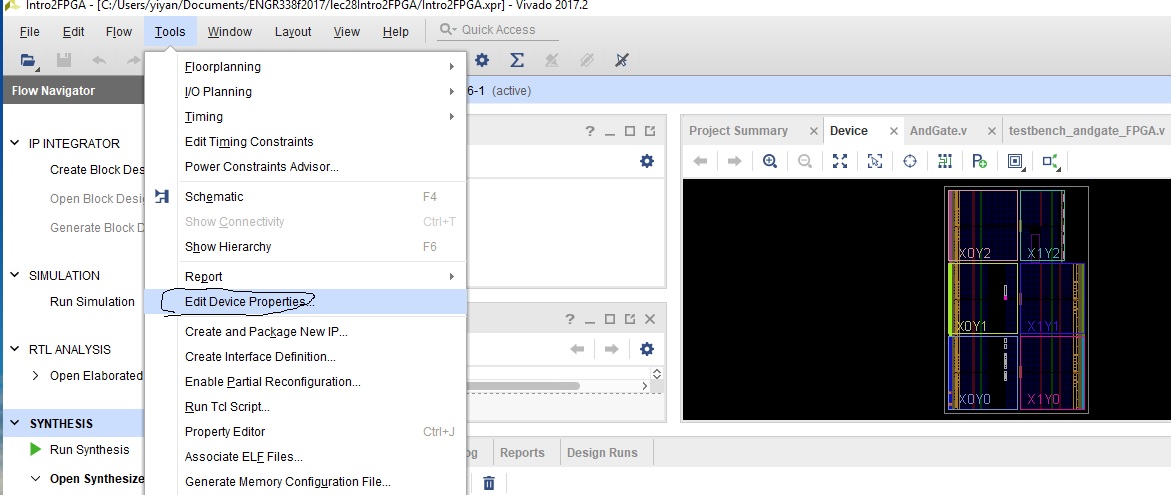The height and width of the screenshot is (495, 1171).
Task: Click the Routing Resources icon in Device toolbar
Action: (945, 161)
